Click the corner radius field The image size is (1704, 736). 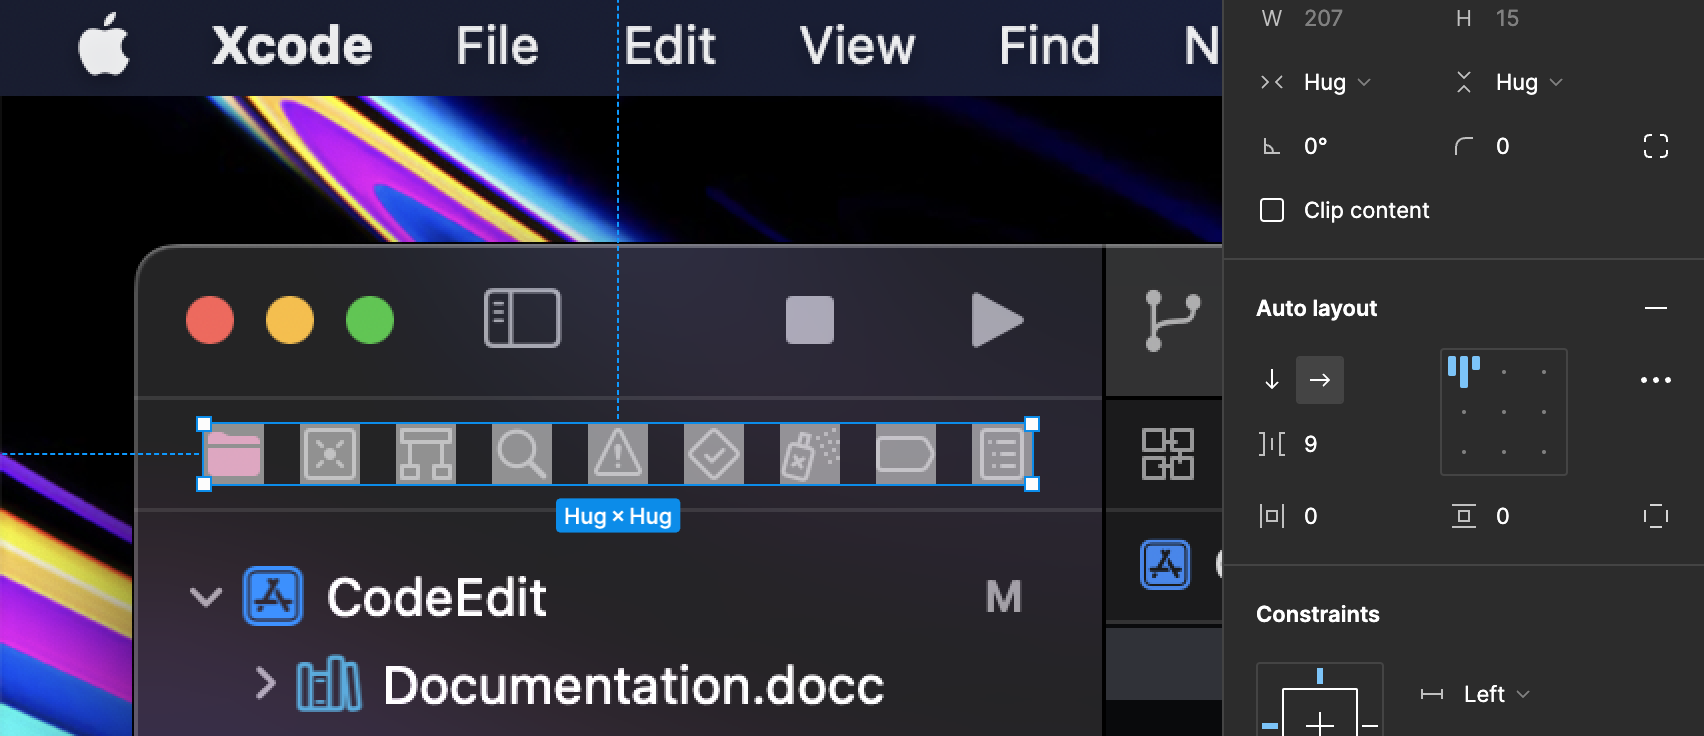click(1502, 146)
